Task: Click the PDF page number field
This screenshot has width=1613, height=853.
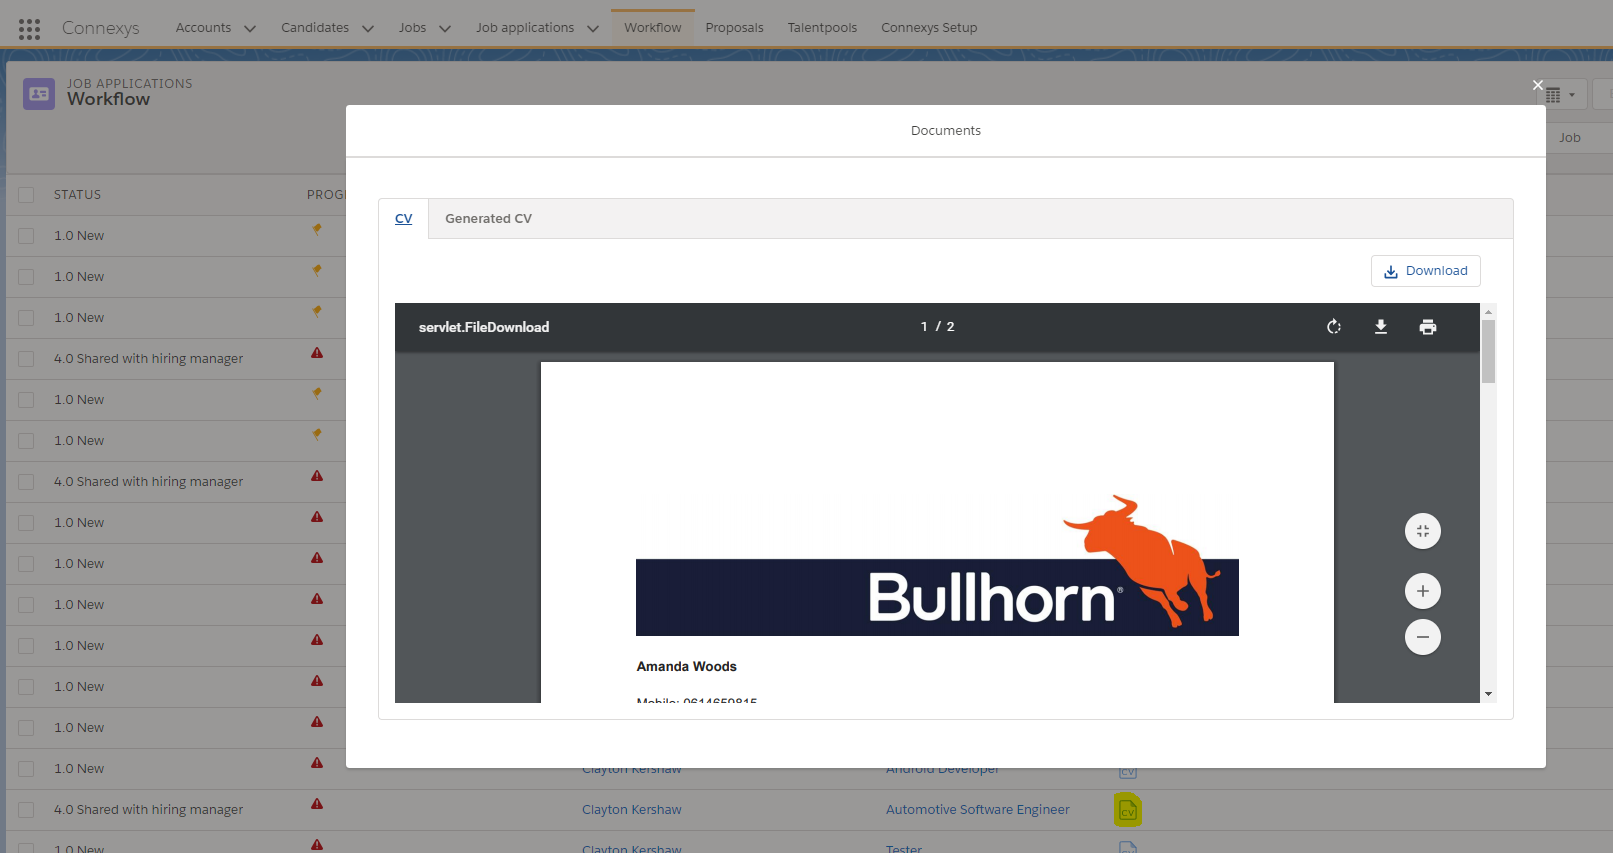Action: click(x=924, y=327)
